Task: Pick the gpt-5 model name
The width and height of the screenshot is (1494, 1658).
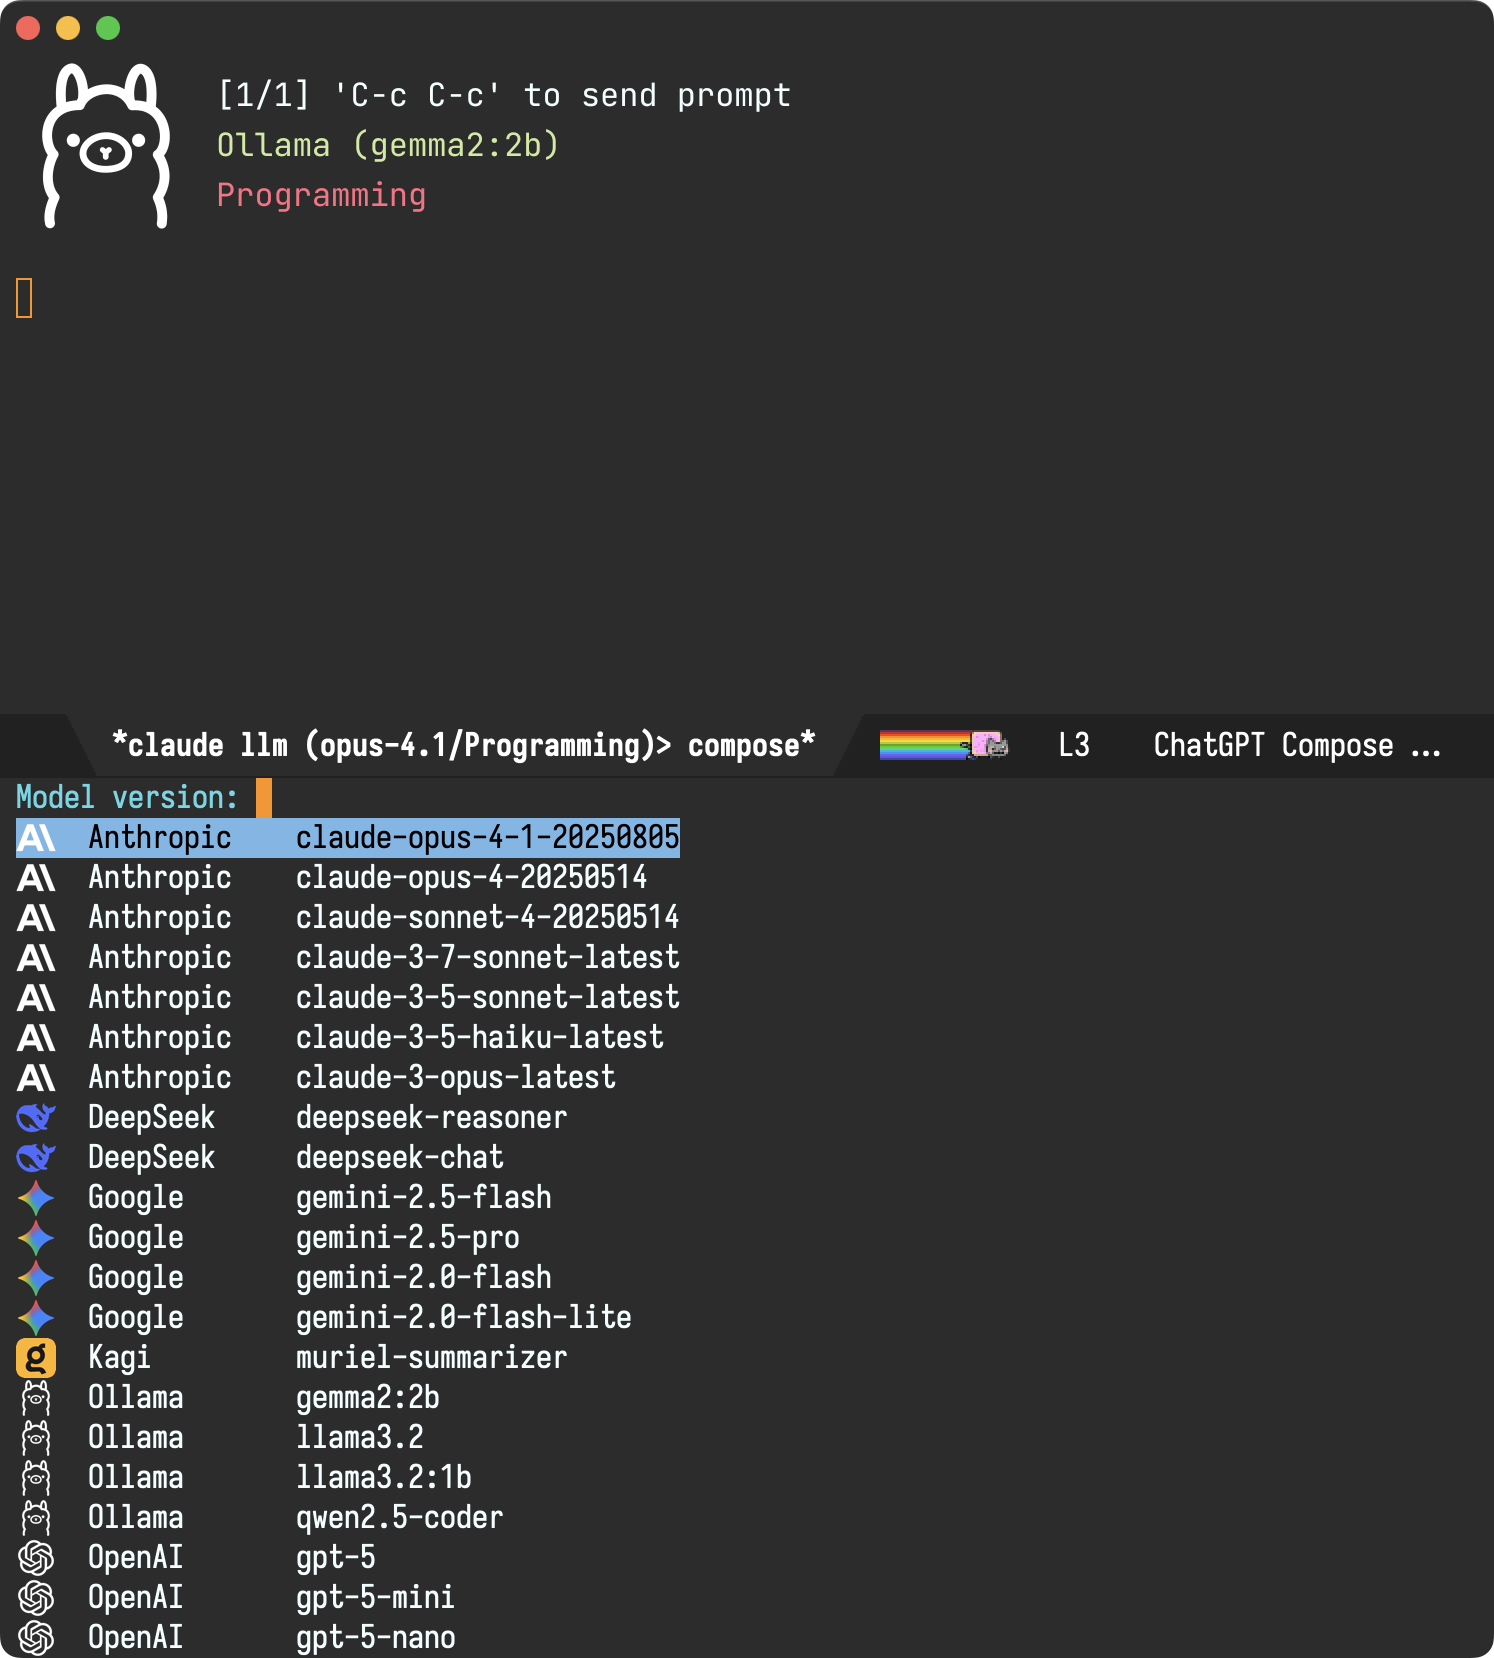Action: pyautogui.click(x=336, y=1557)
